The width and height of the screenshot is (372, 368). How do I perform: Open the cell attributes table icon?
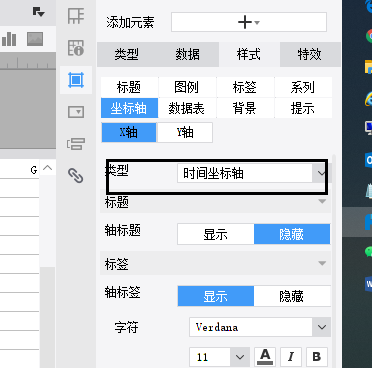click(x=76, y=48)
